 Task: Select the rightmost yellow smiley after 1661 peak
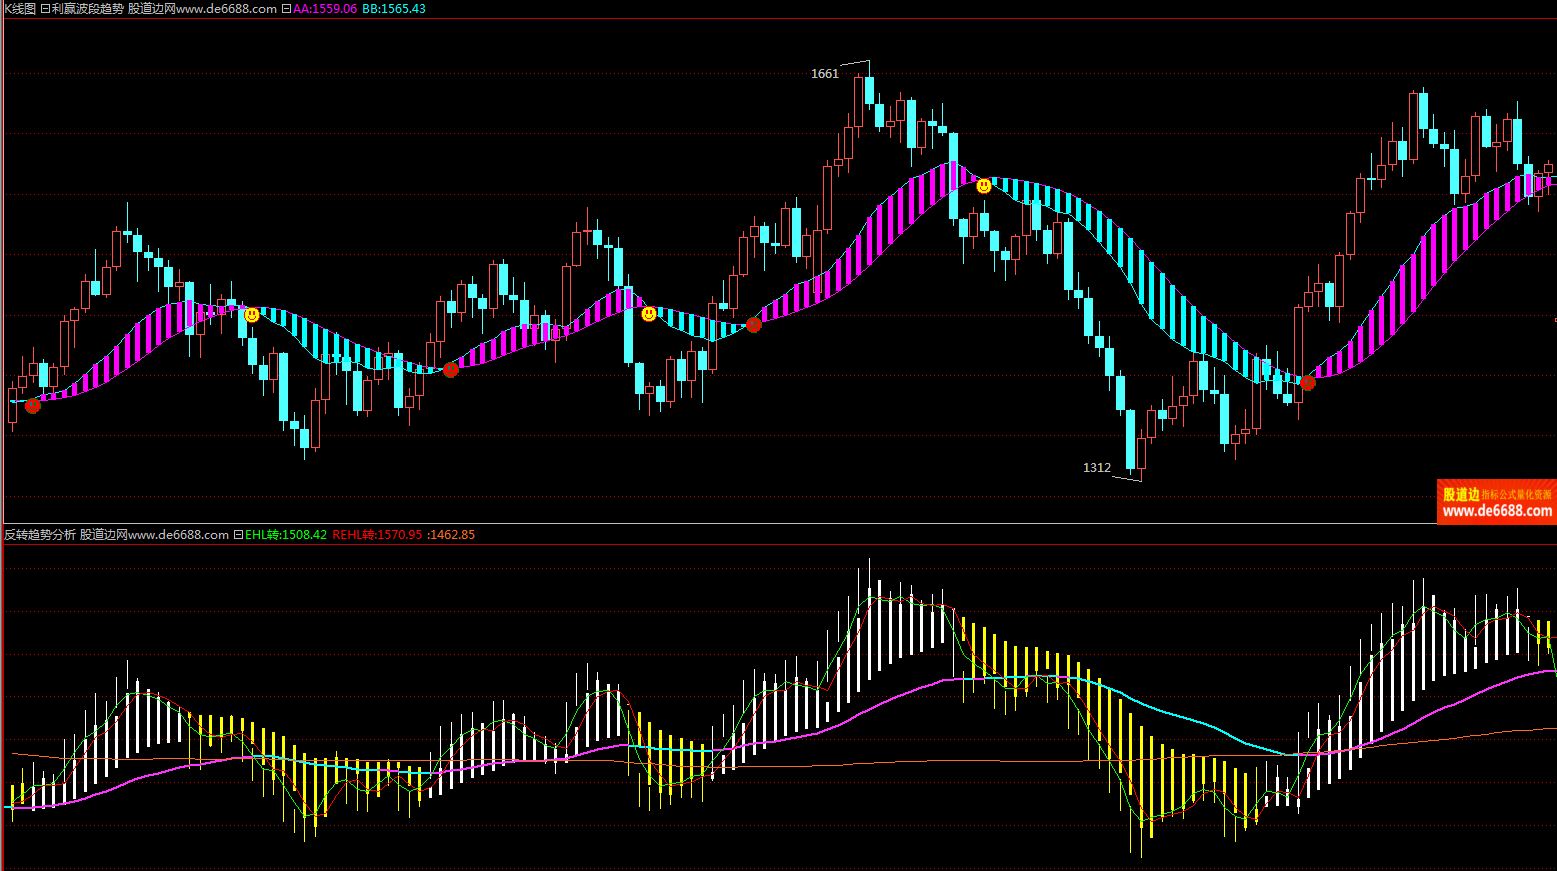[984, 186]
